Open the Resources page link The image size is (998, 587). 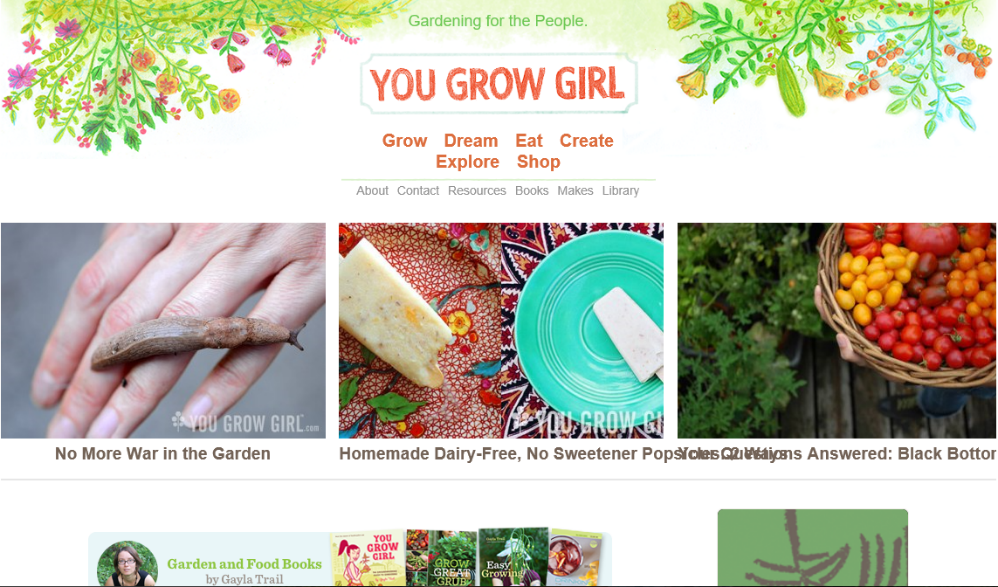(477, 190)
